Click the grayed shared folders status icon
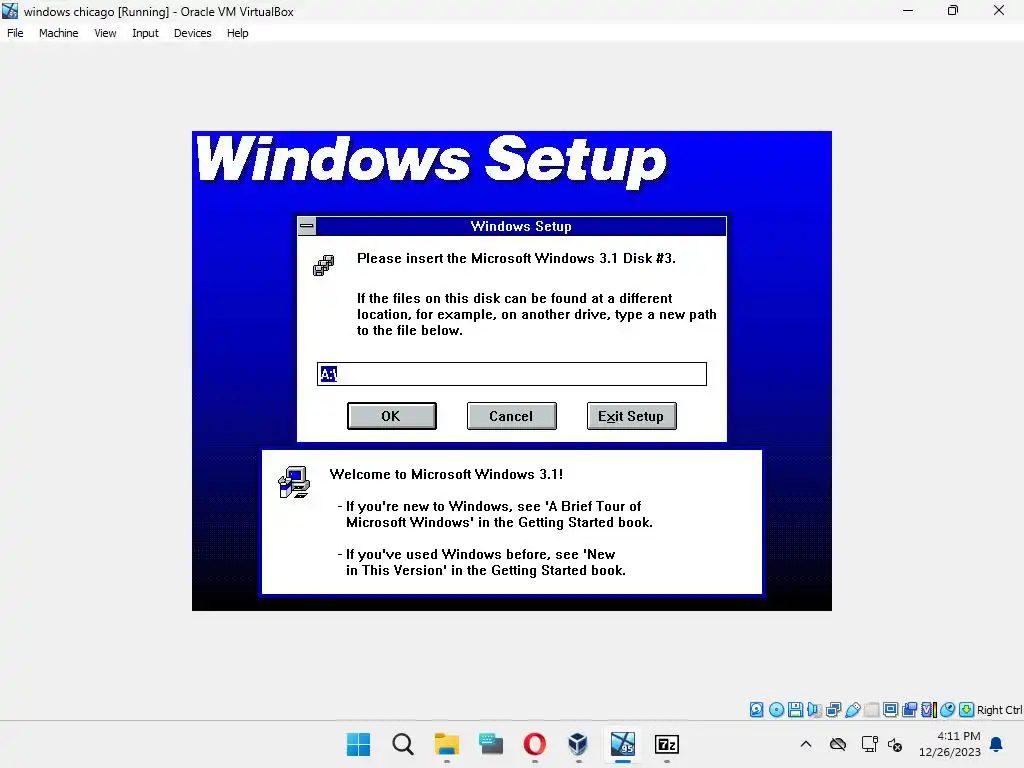The image size is (1024, 768). [871, 709]
